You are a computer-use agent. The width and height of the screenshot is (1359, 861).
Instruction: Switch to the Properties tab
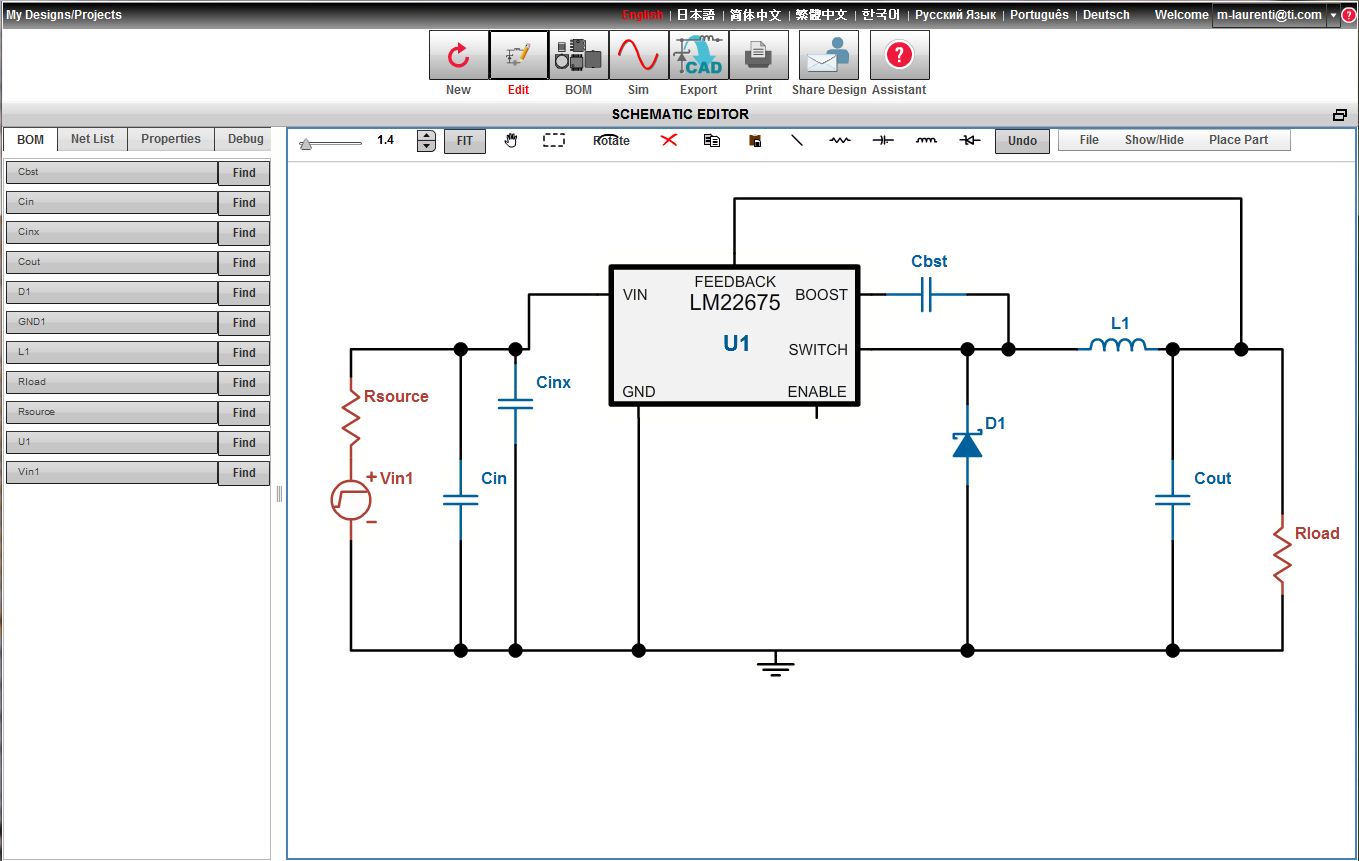coord(171,139)
